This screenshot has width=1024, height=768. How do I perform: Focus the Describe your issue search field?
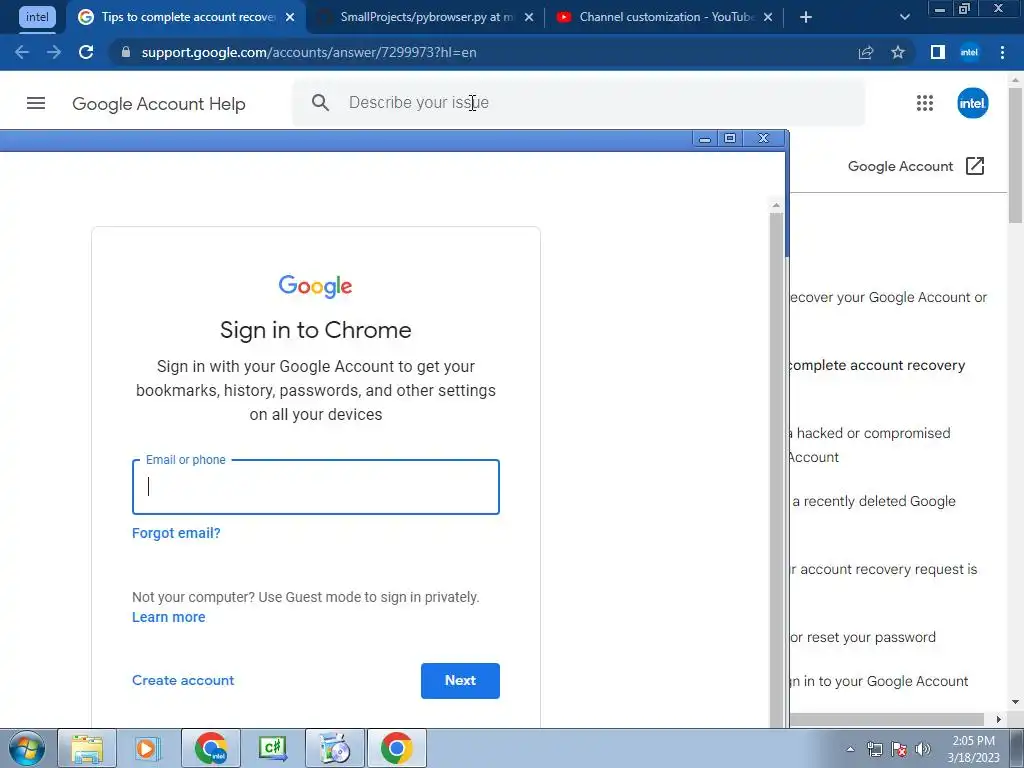579,103
